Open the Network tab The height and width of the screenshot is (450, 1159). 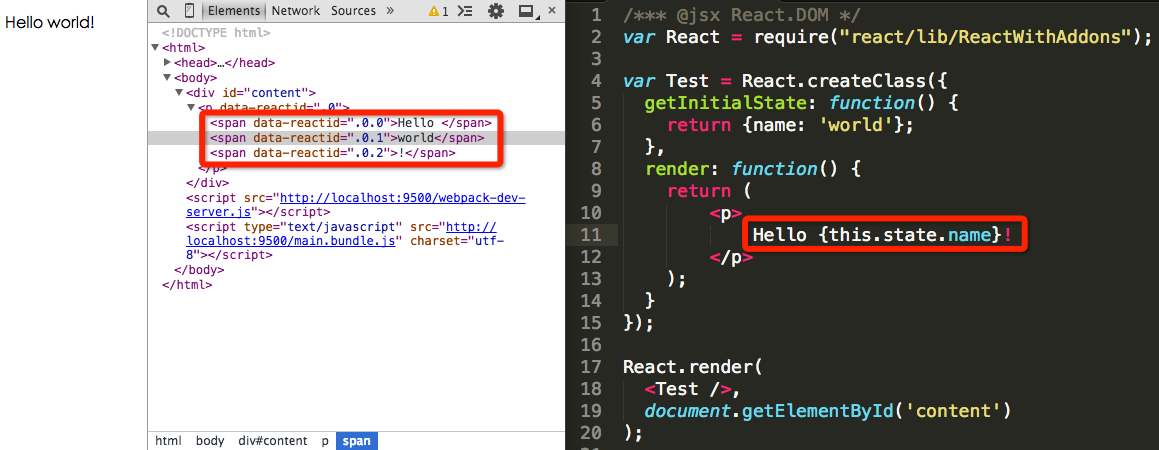[296, 11]
